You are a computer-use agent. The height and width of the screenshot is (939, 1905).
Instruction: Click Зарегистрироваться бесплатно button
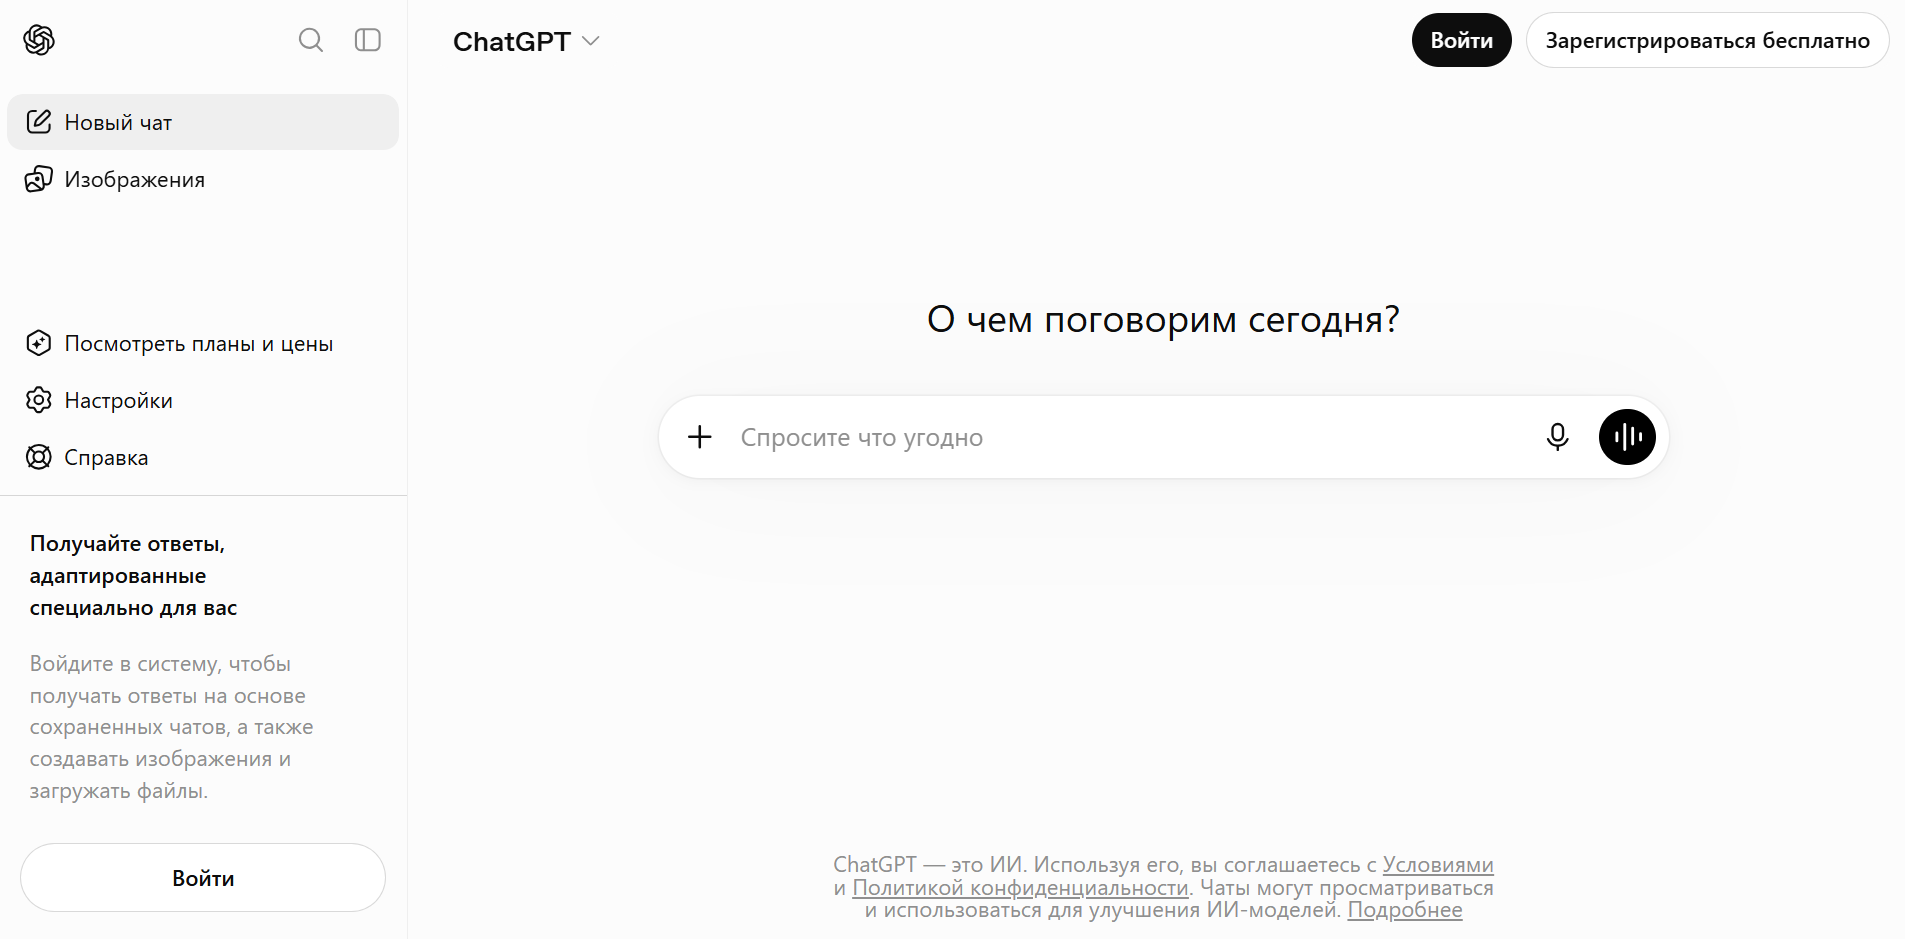pyautogui.click(x=1707, y=40)
